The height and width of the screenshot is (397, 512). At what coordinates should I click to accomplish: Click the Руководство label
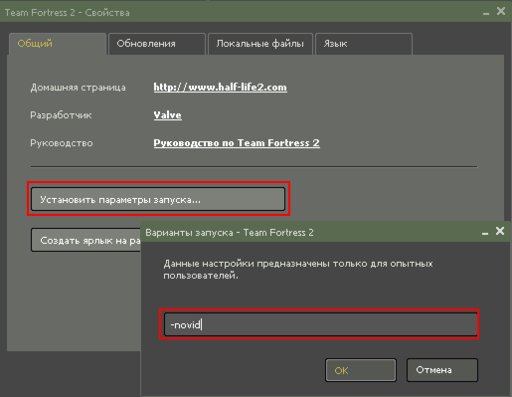[62, 143]
